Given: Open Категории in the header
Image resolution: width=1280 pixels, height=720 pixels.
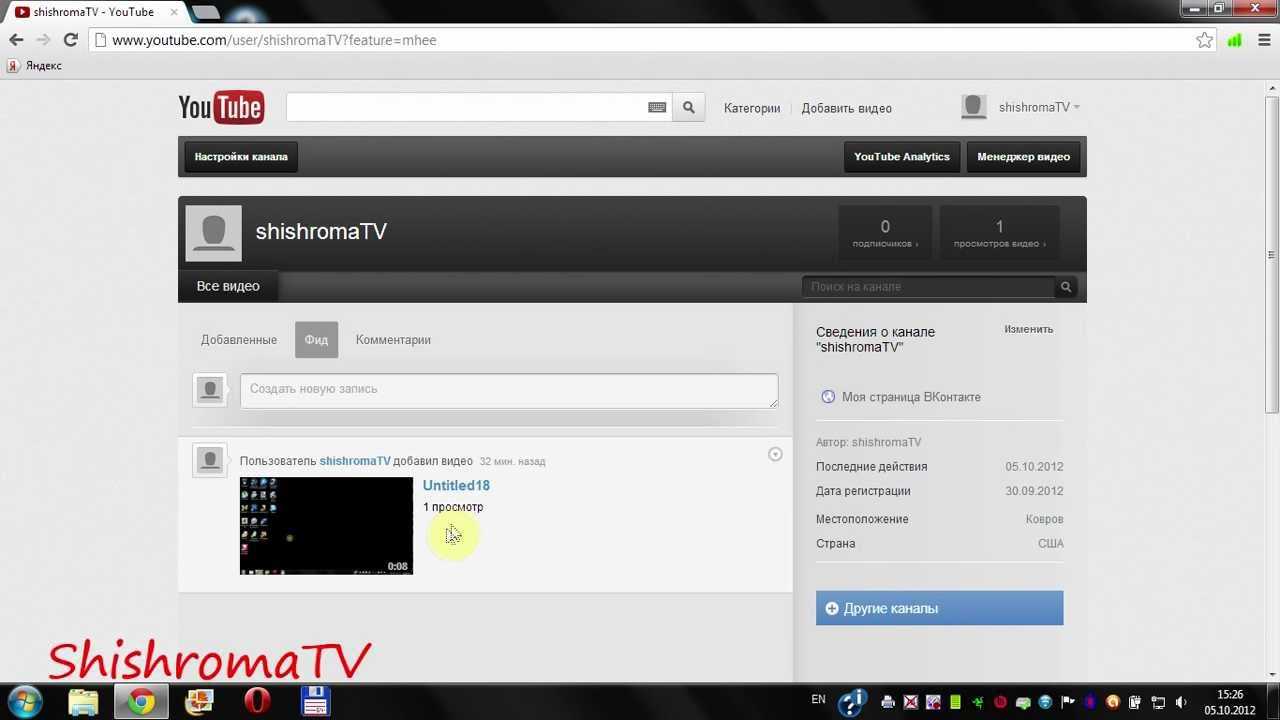Looking at the screenshot, I should click(x=752, y=108).
